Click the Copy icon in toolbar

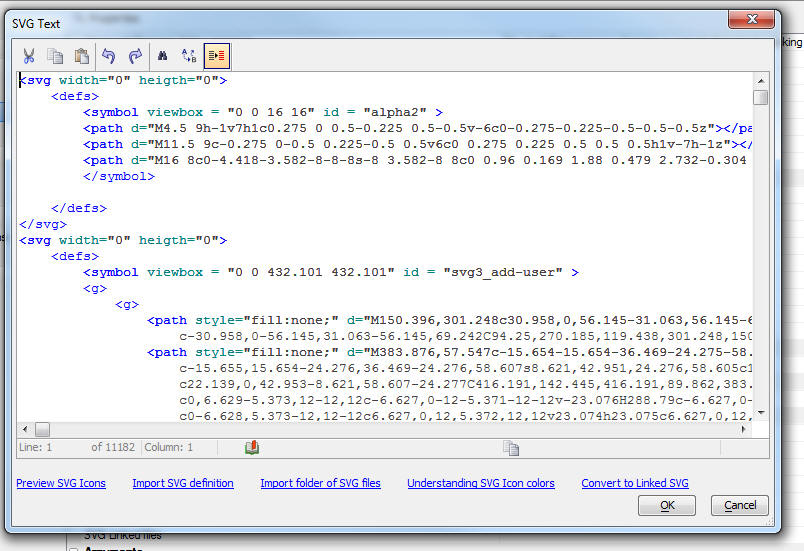click(x=55, y=56)
